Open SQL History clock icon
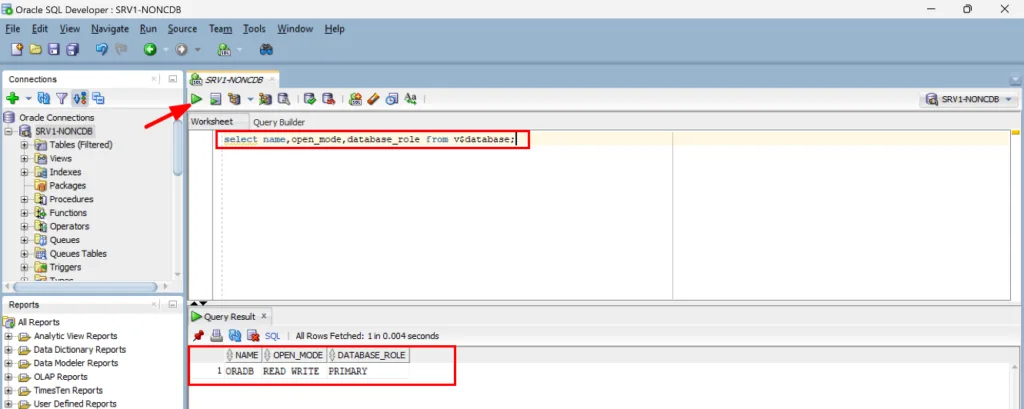1024x409 pixels. coord(392,99)
